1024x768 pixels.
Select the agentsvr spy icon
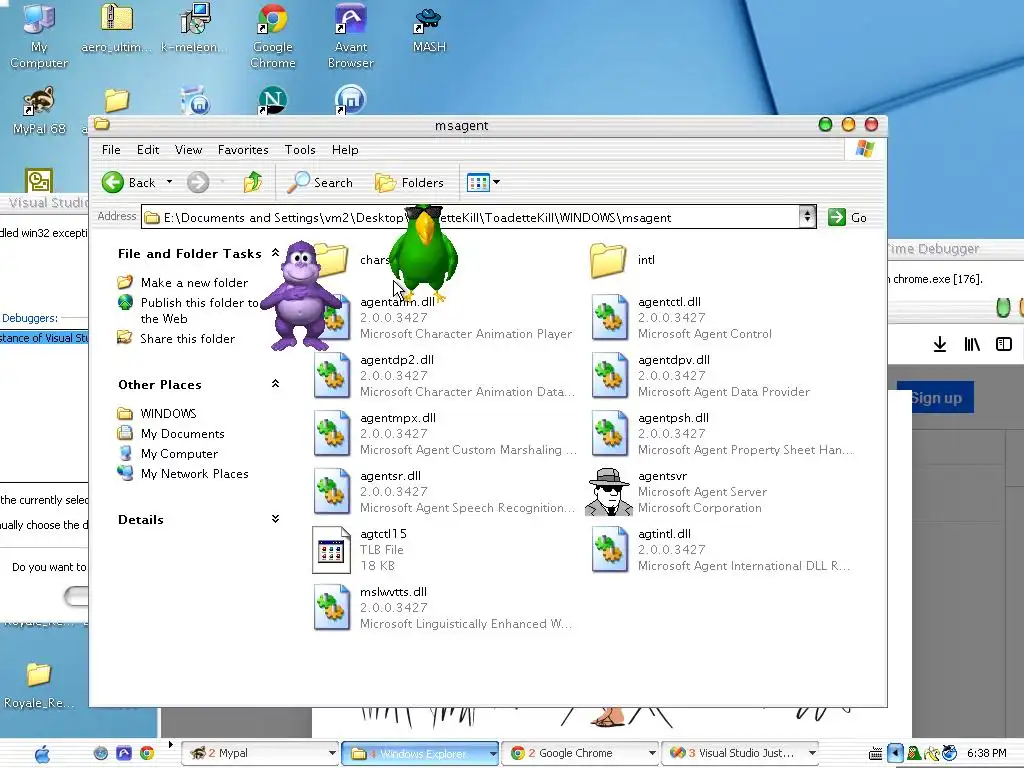[x=609, y=492]
